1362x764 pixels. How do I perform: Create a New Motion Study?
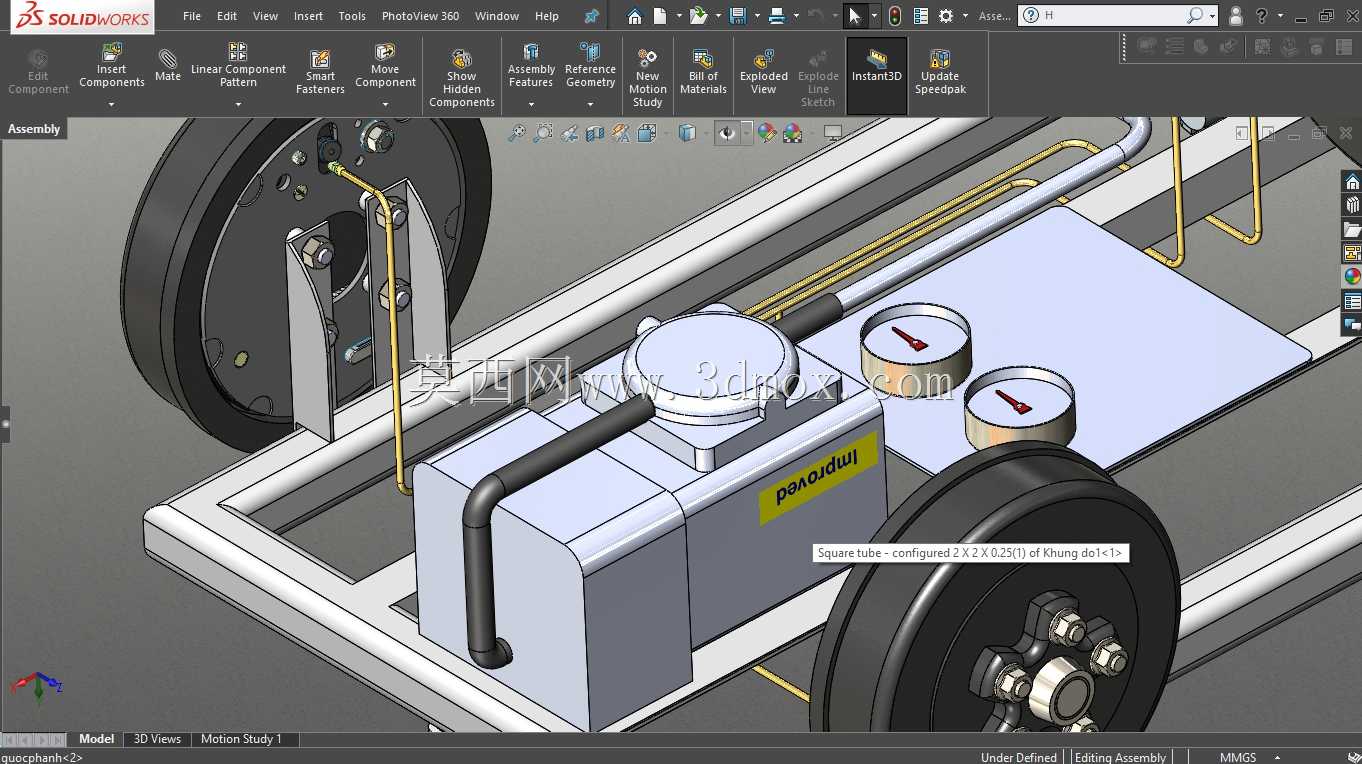647,78
